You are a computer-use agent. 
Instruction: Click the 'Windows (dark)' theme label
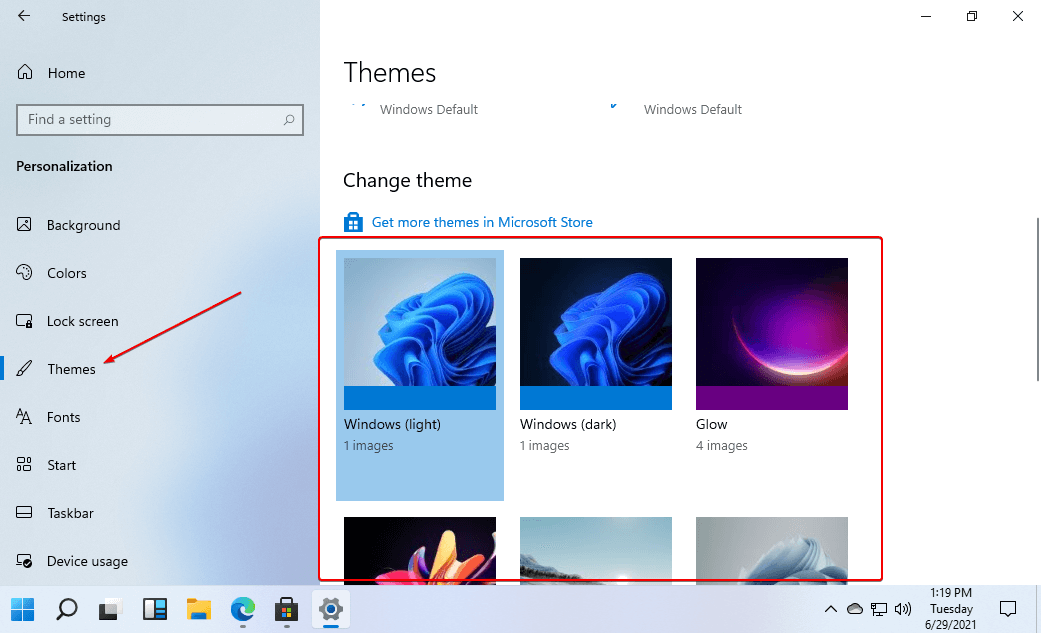[568, 424]
